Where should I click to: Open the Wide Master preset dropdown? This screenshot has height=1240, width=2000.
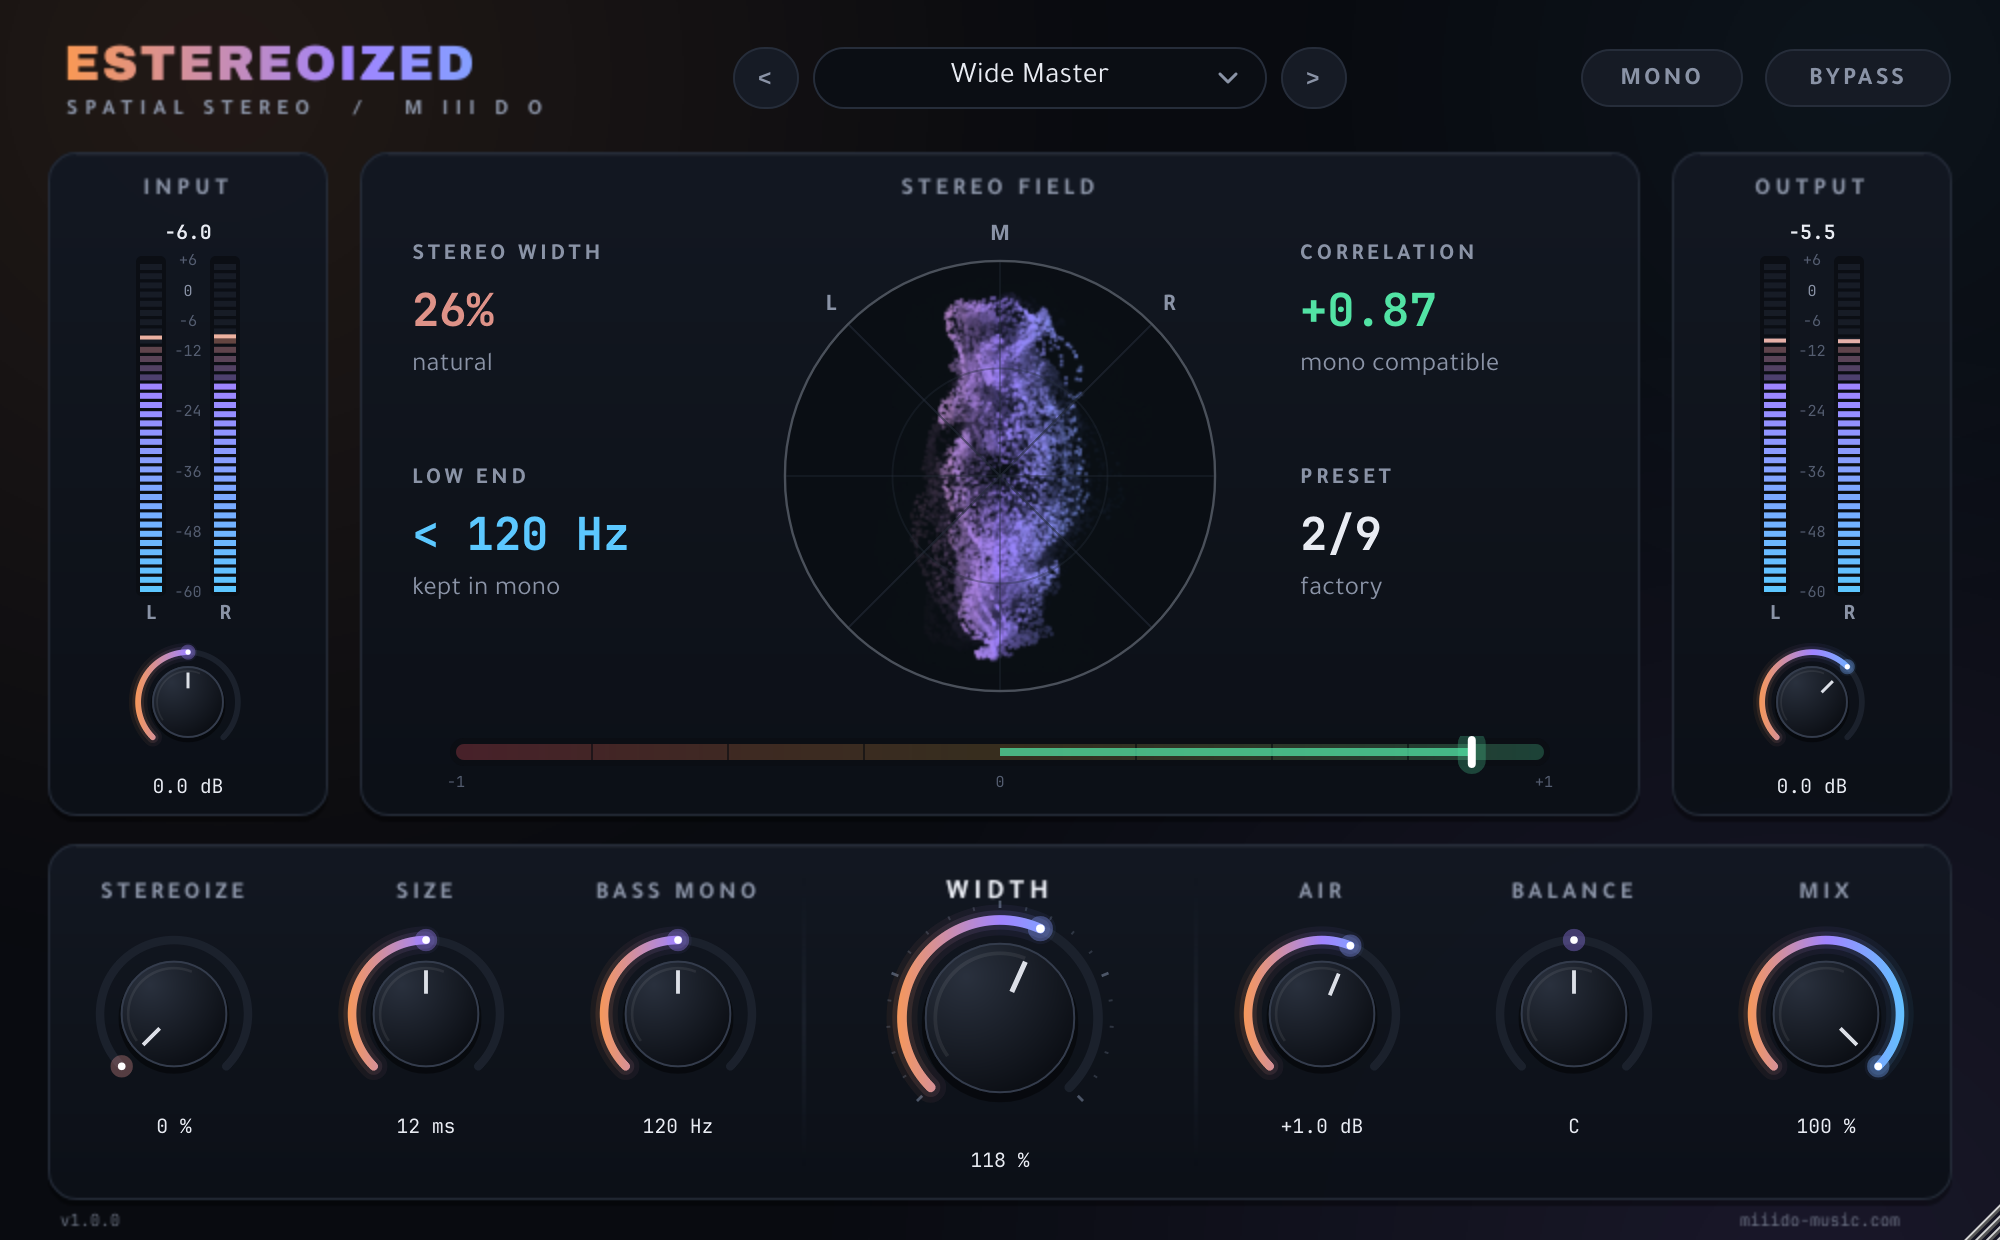point(1039,78)
